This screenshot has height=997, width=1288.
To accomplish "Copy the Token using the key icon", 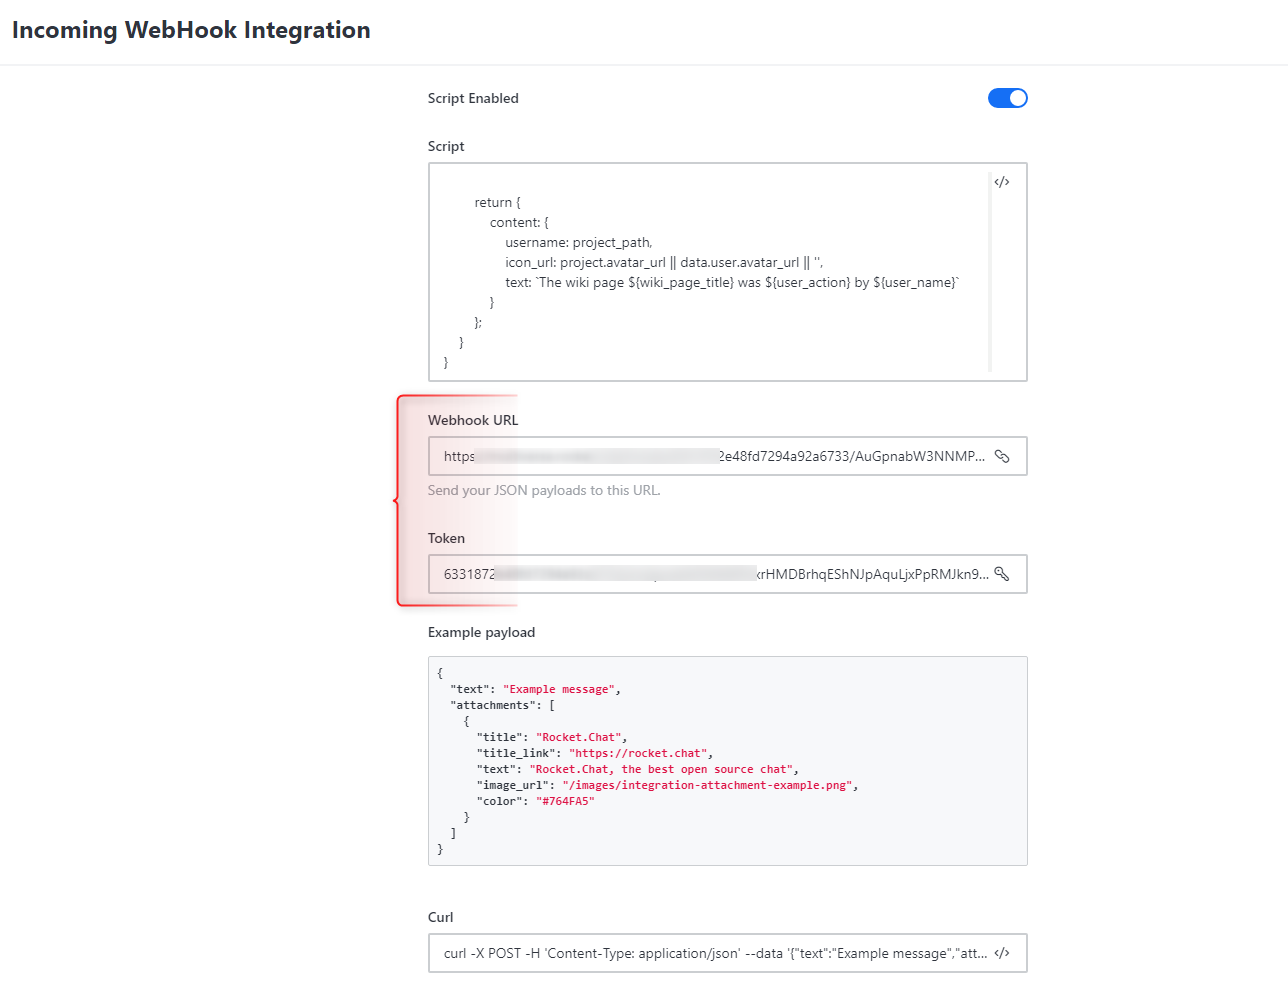I will (x=1002, y=574).
